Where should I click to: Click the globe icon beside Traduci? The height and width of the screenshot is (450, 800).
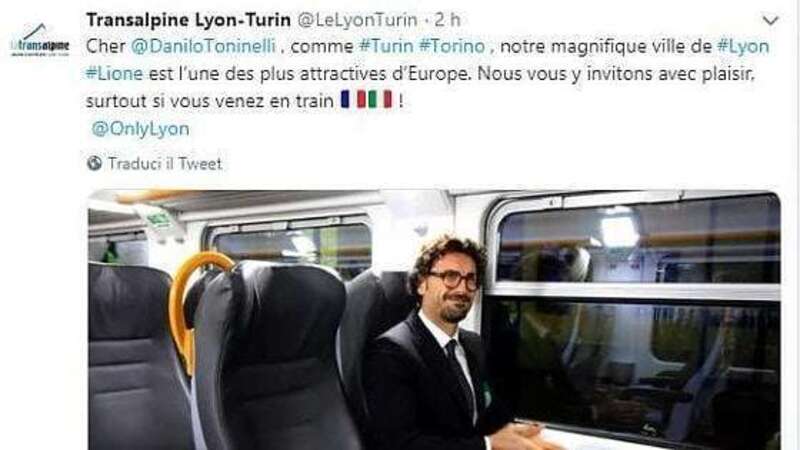(x=94, y=163)
